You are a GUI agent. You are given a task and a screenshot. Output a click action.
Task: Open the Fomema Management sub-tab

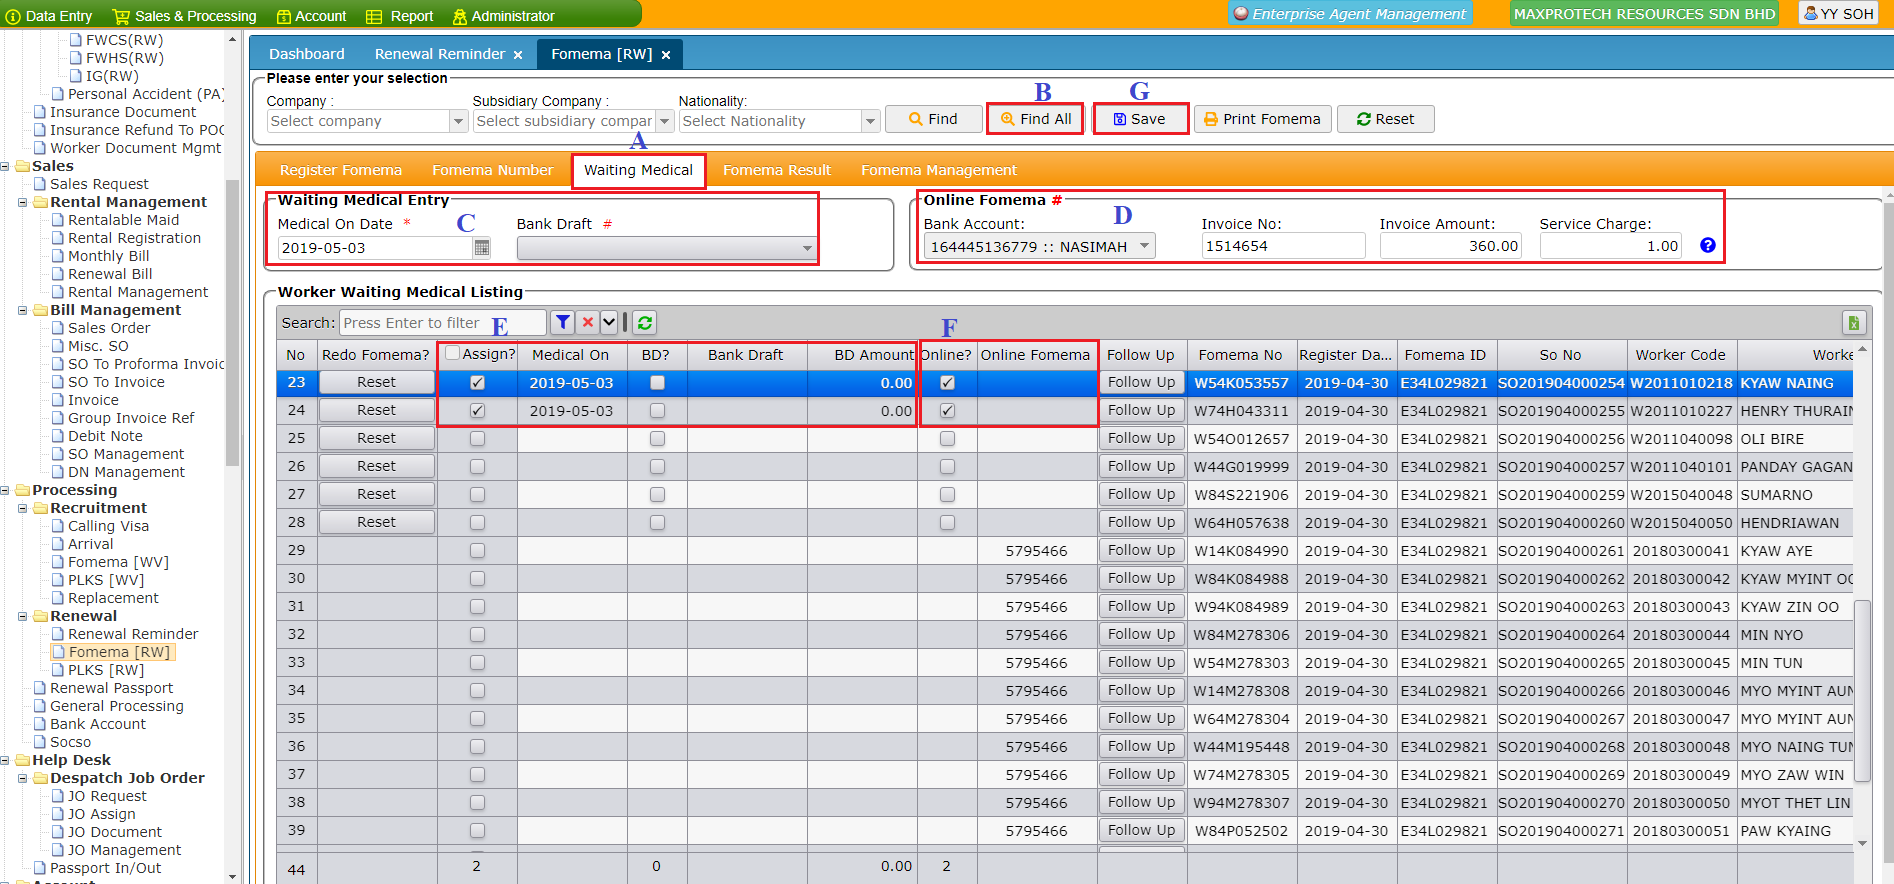click(939, 170)
